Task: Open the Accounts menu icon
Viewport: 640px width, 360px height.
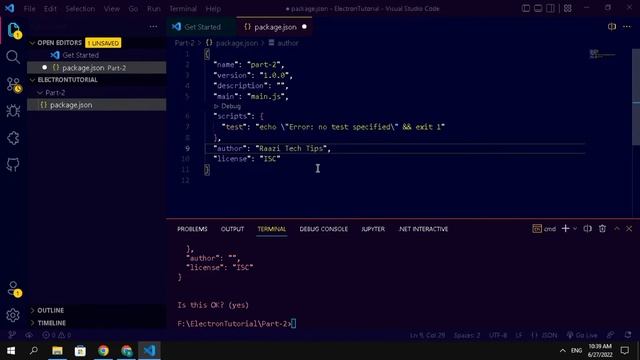Action: point(13,288)
